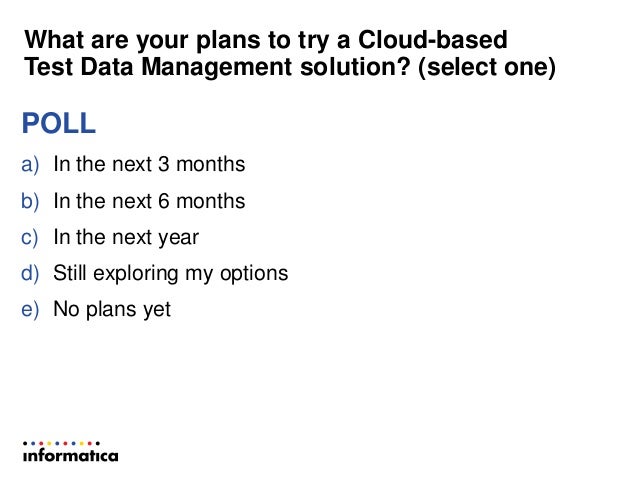638x479 pixels.
Task: Click the blue POLL heading
Action: tap(59, 124)
